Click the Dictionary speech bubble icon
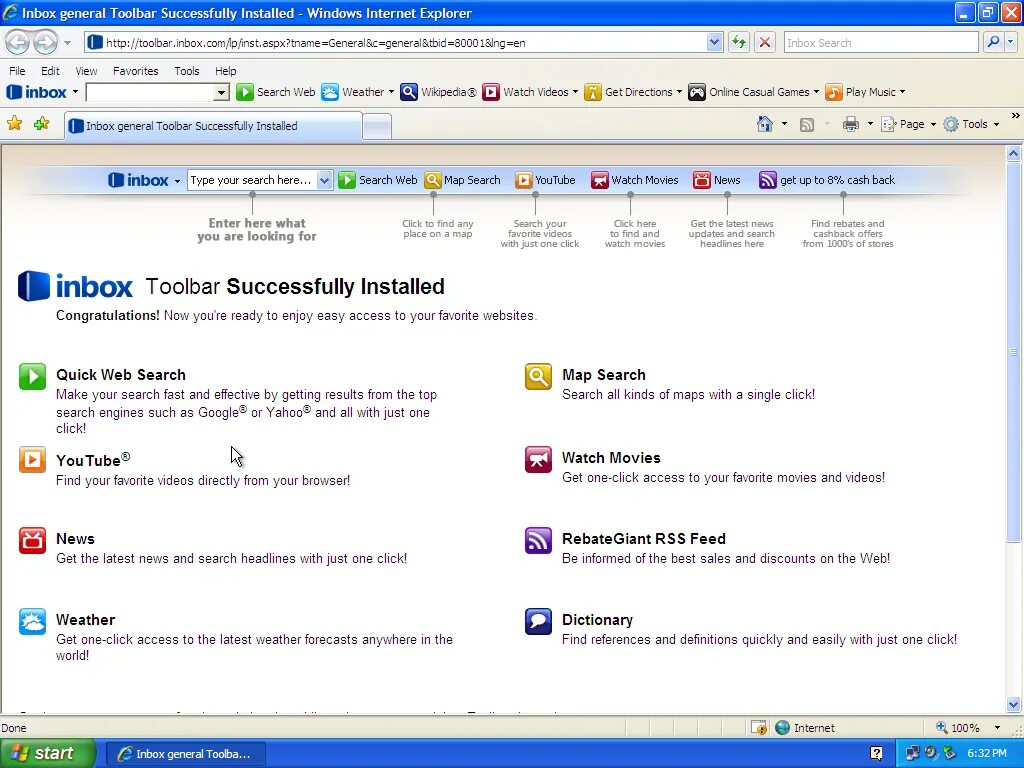1024x768 pixels. (x=538, y=621)
